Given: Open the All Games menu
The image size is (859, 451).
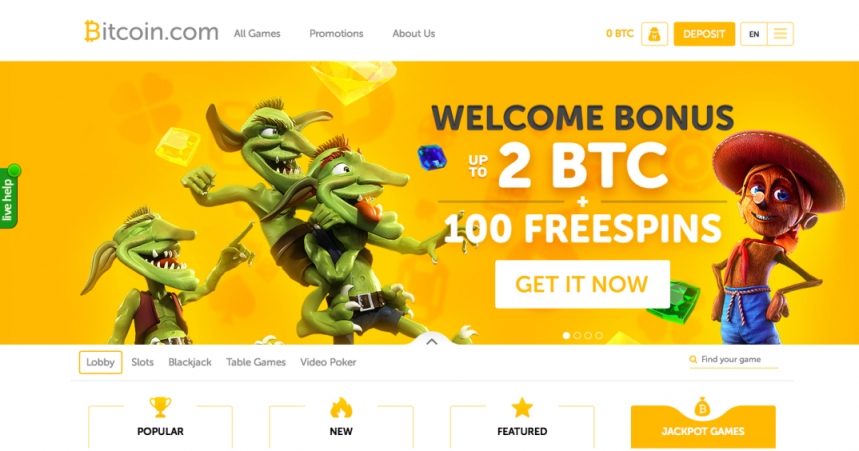Looking at the screenshot, I should [257, 33].
